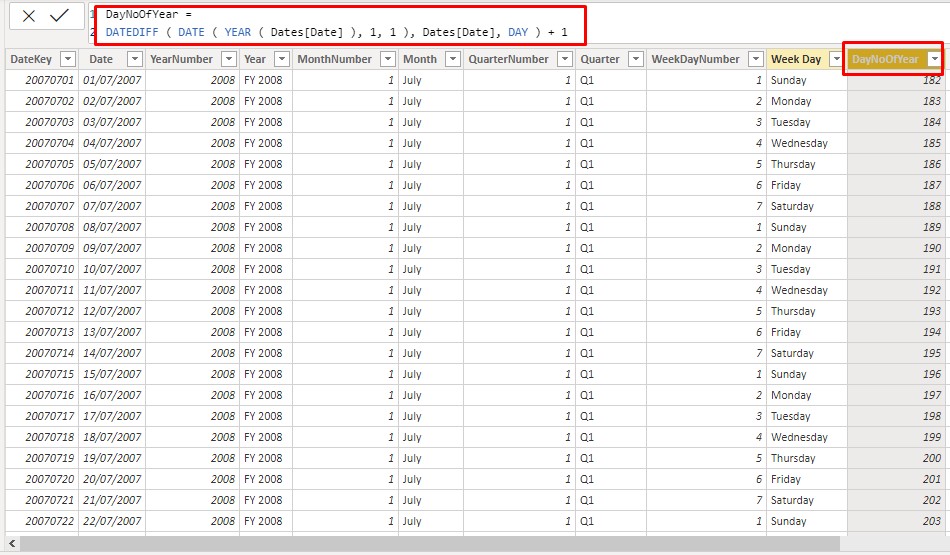This screenshot has width=950, height=555.
Task: Select cell DateKey 20070701
Action: coord(42,80)
